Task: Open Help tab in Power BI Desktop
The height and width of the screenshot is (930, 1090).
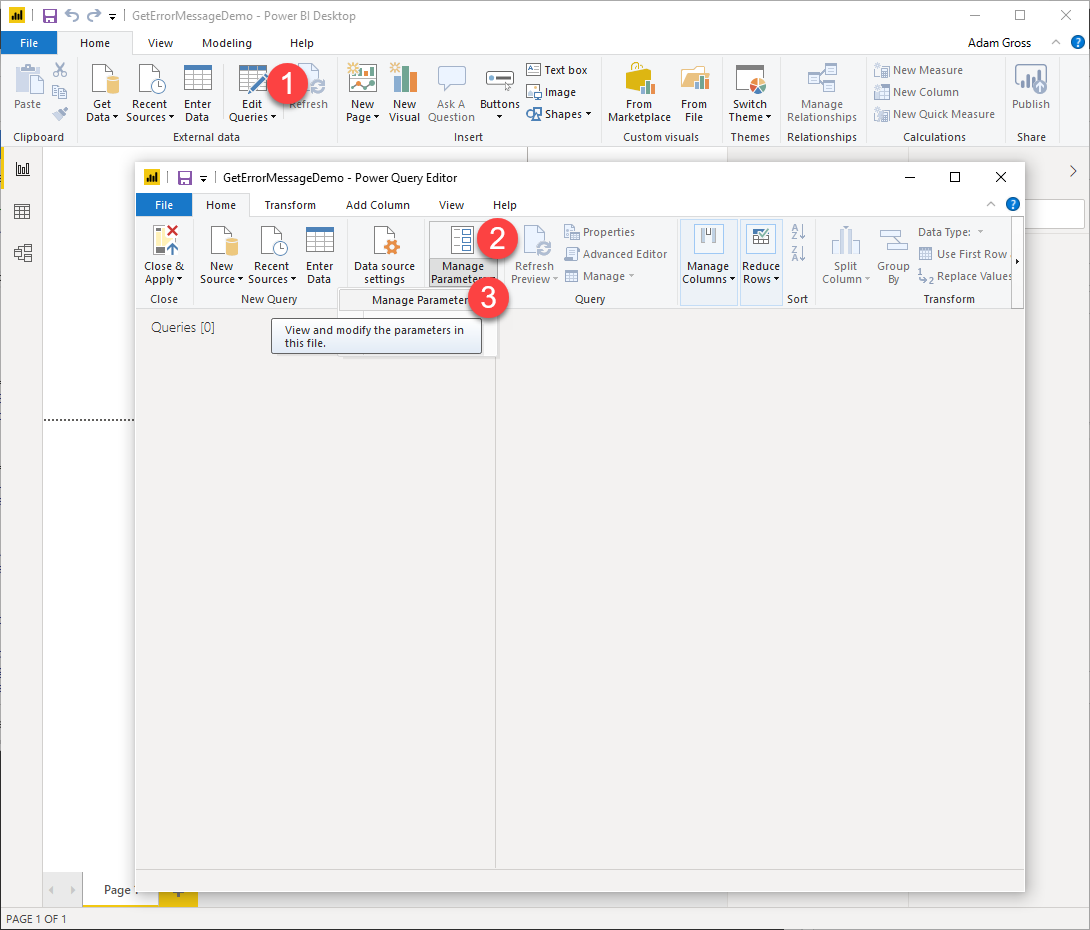Action: pos(302,43)
